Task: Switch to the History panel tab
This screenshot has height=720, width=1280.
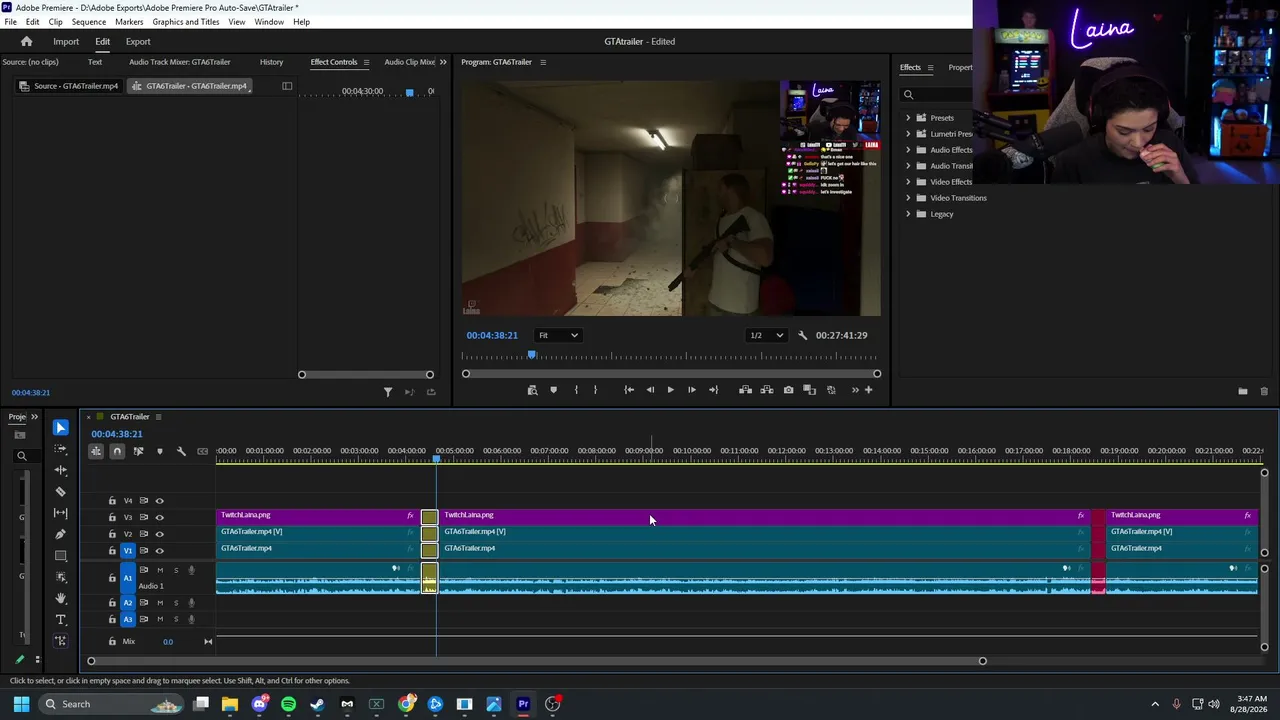Action: [x=271, y=62]
